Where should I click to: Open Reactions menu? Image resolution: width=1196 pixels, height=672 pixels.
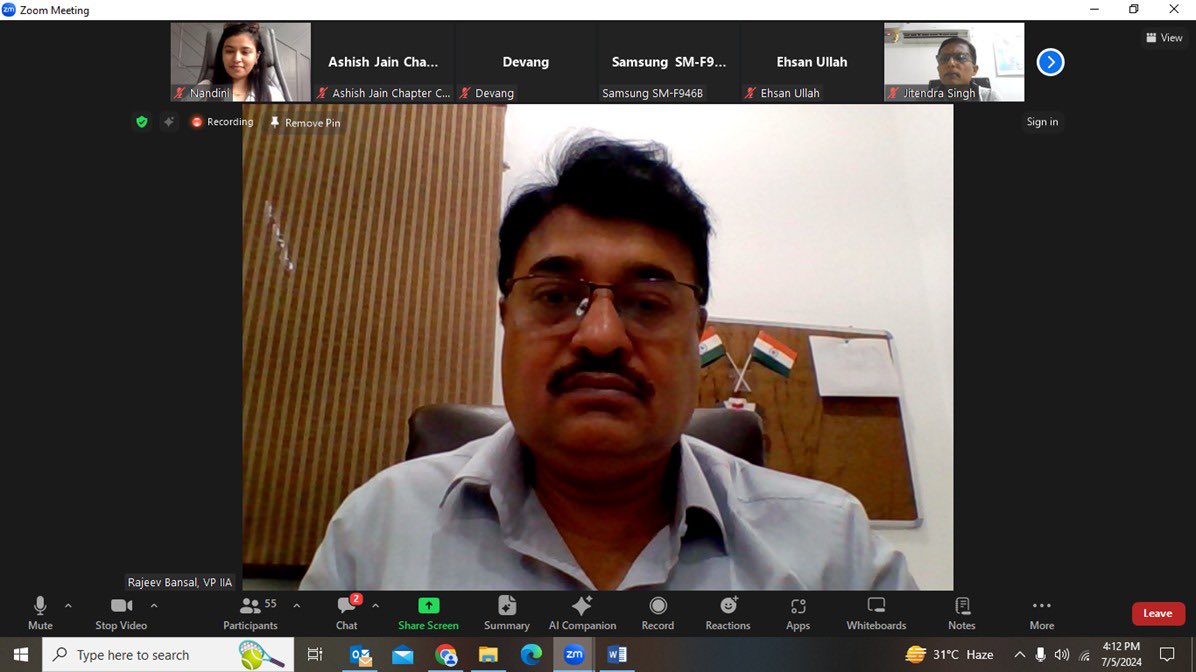point(728,613)
